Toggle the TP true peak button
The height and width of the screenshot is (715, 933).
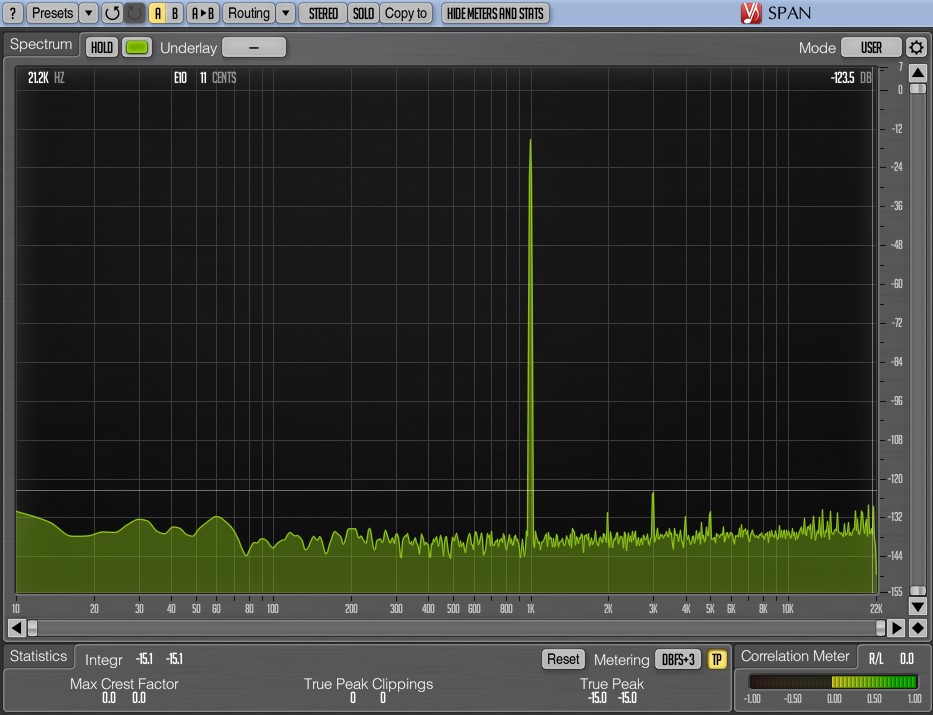(x=716, y=659)
